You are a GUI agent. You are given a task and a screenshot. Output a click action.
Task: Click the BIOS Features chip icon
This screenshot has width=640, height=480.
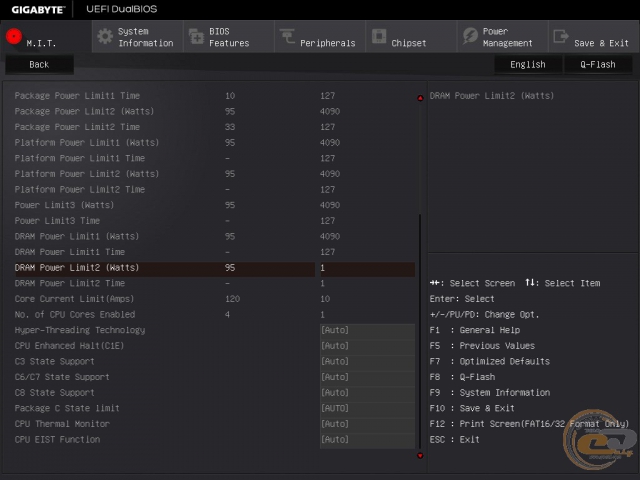click(x=196, y=37)
